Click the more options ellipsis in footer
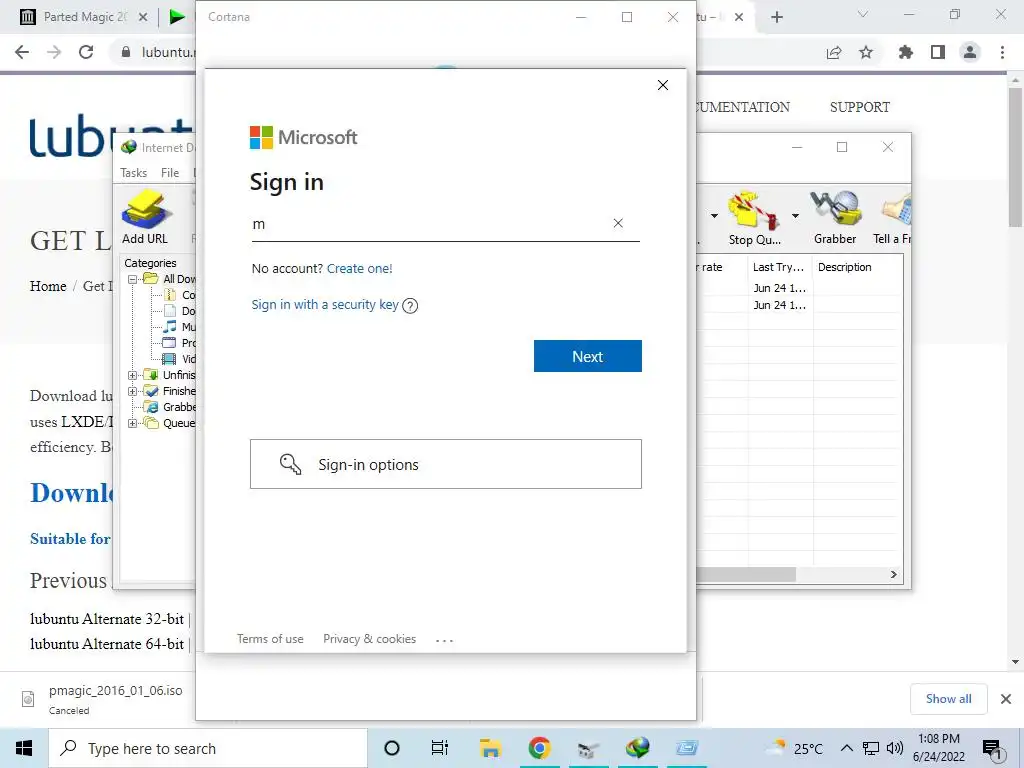 coord(444,639)
